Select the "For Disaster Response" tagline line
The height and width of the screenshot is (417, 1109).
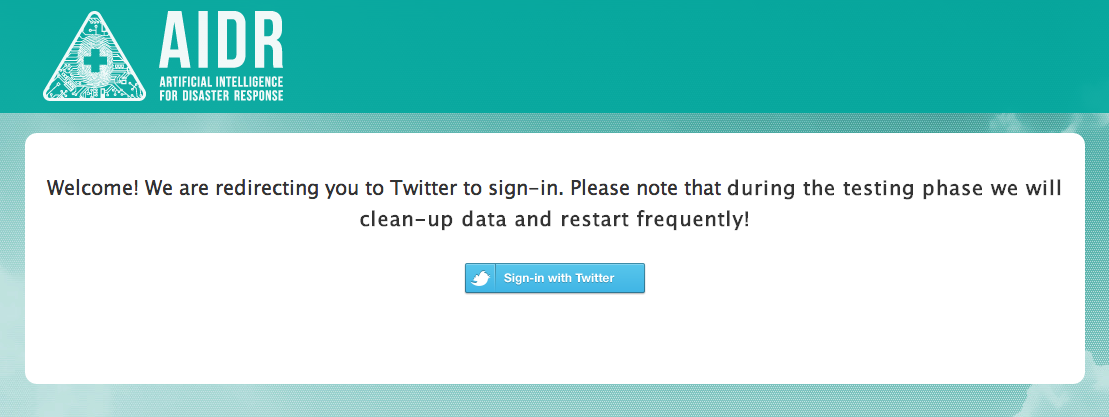tap(221, 95)
